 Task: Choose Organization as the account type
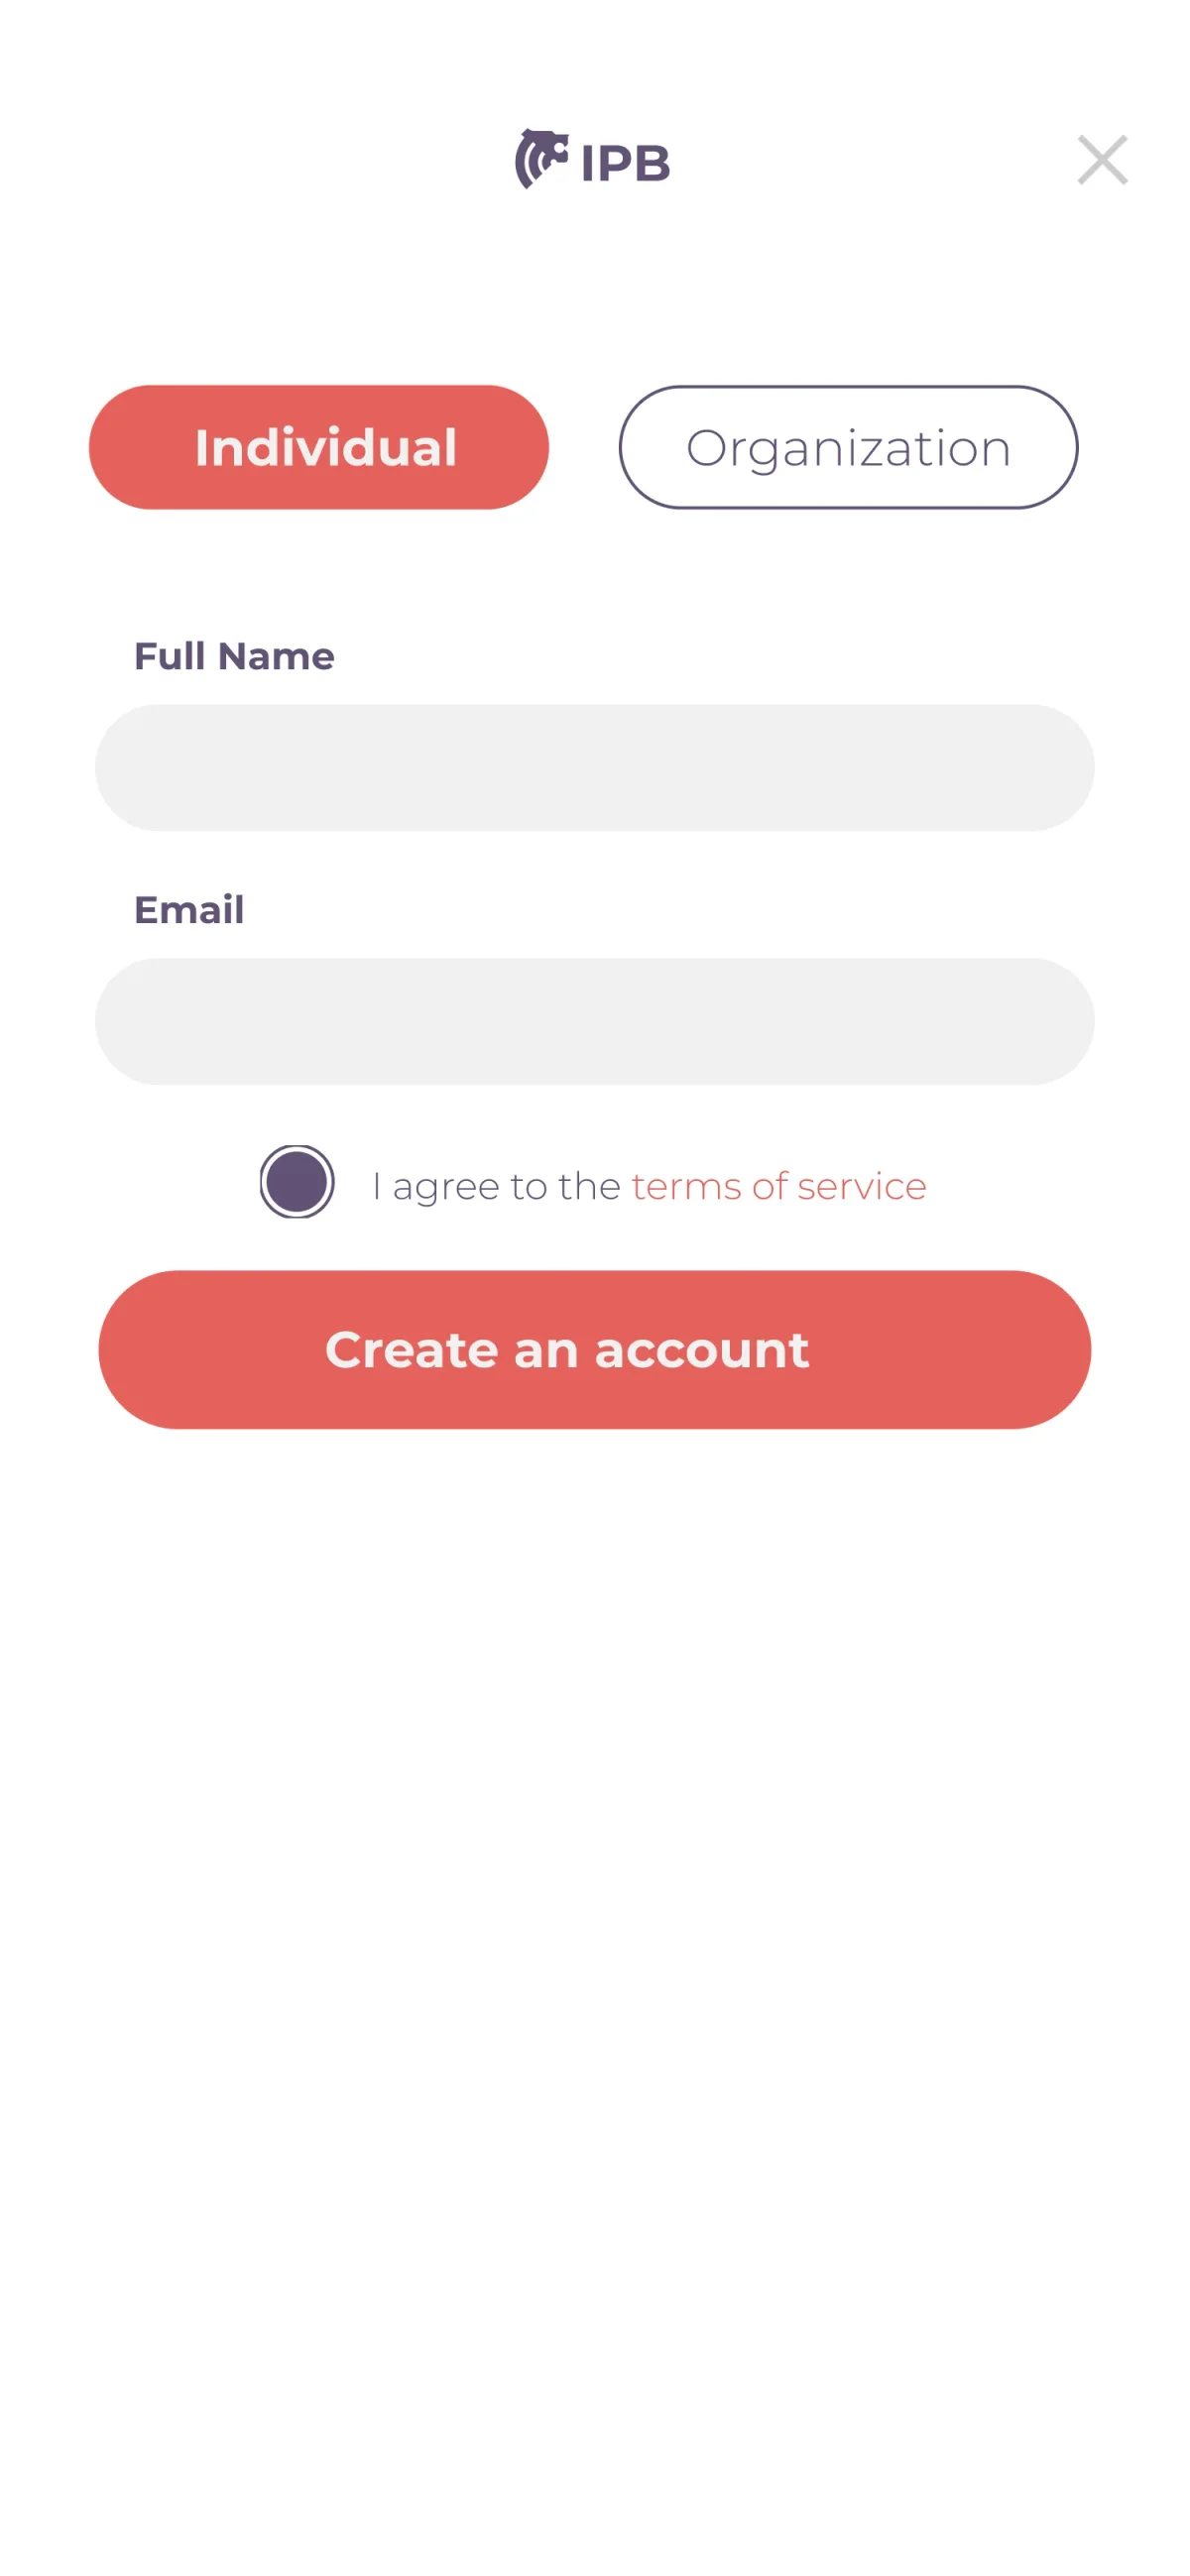coord(848,447)
